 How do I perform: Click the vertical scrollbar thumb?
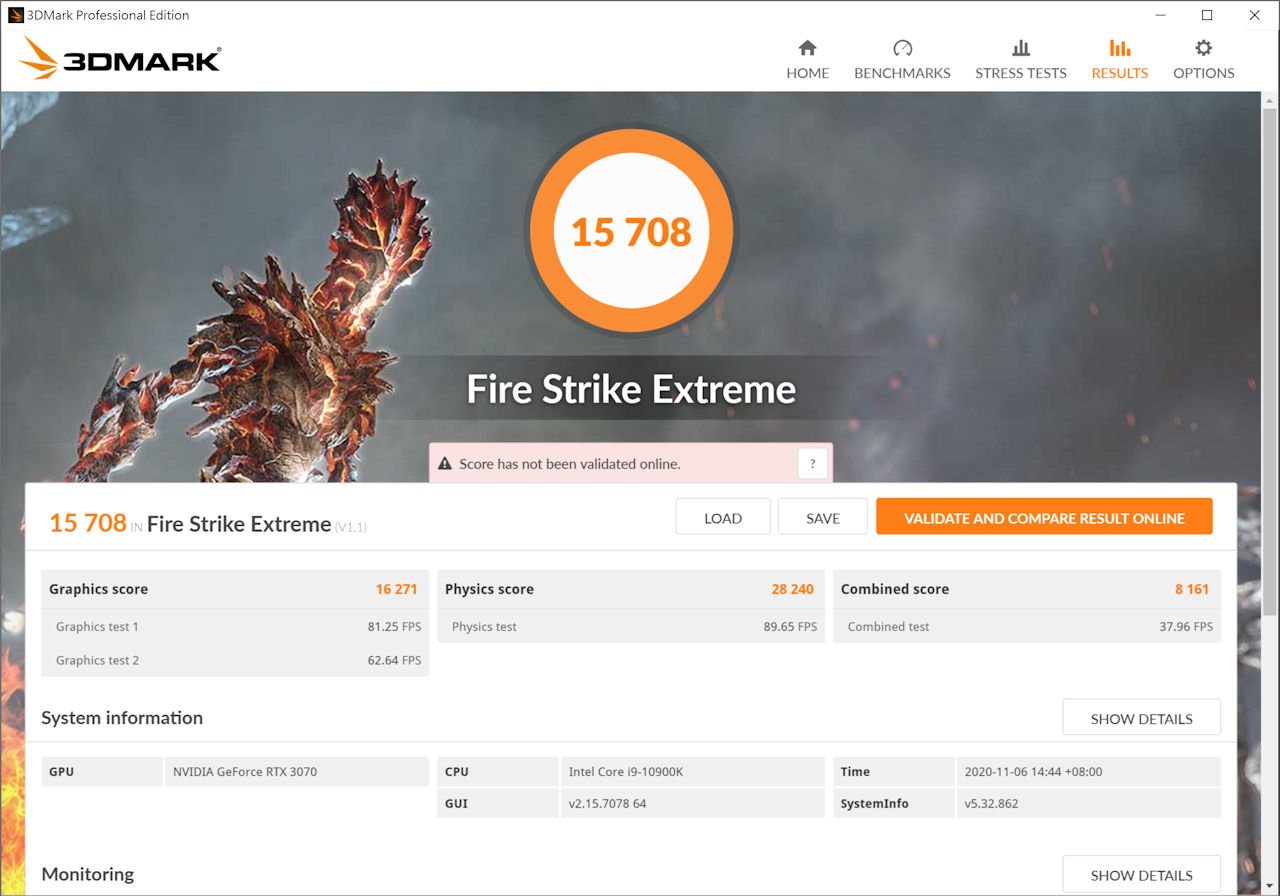click(1270, 362)
